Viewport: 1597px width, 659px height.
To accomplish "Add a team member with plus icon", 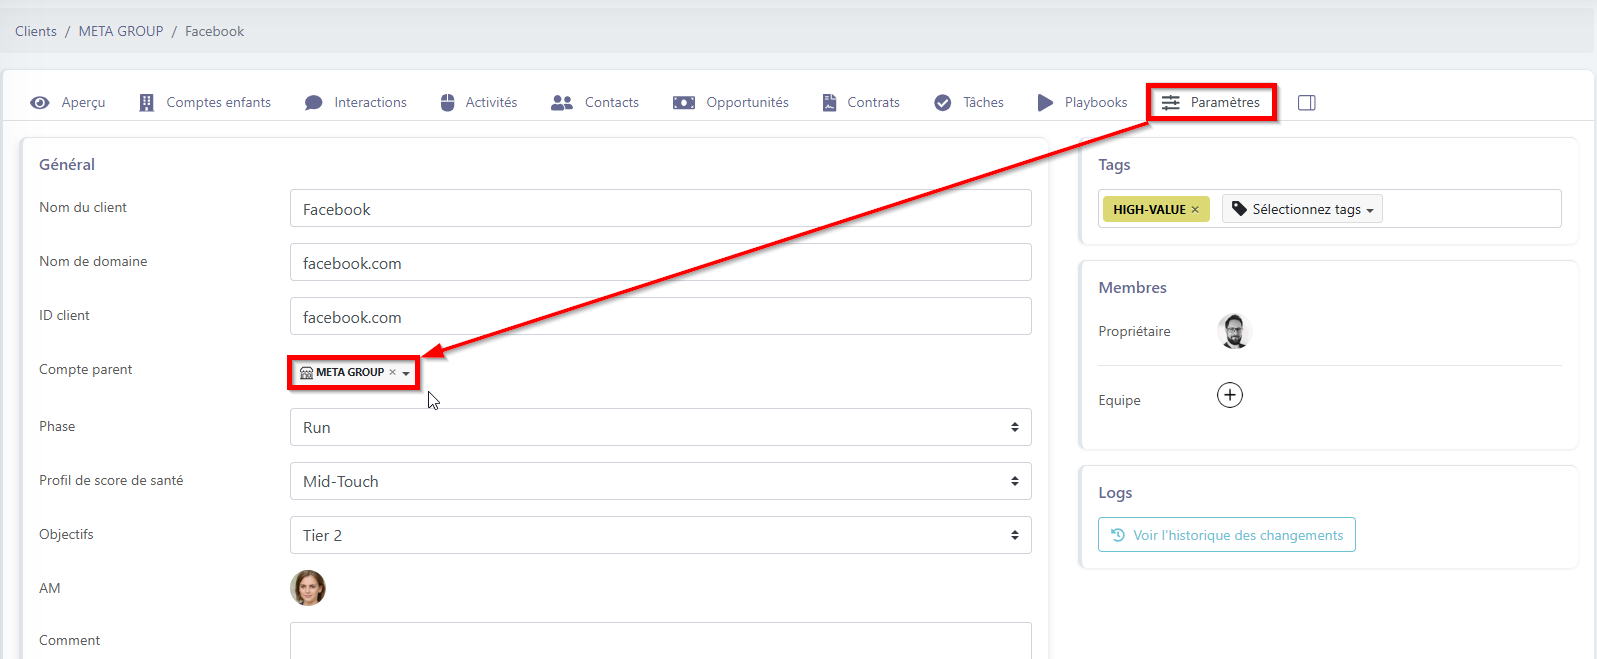I will [1229, 395].
